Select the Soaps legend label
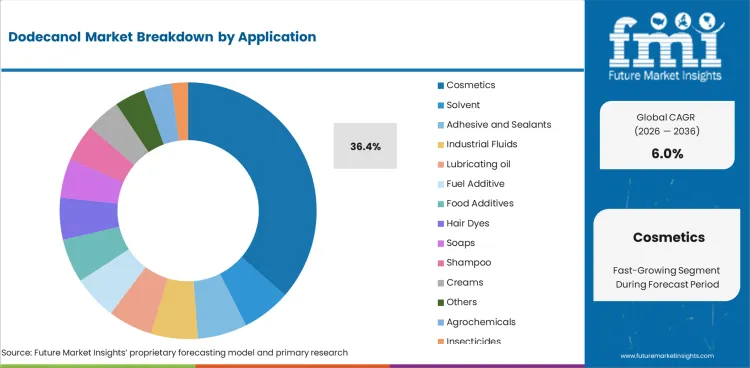 point(461,243)
